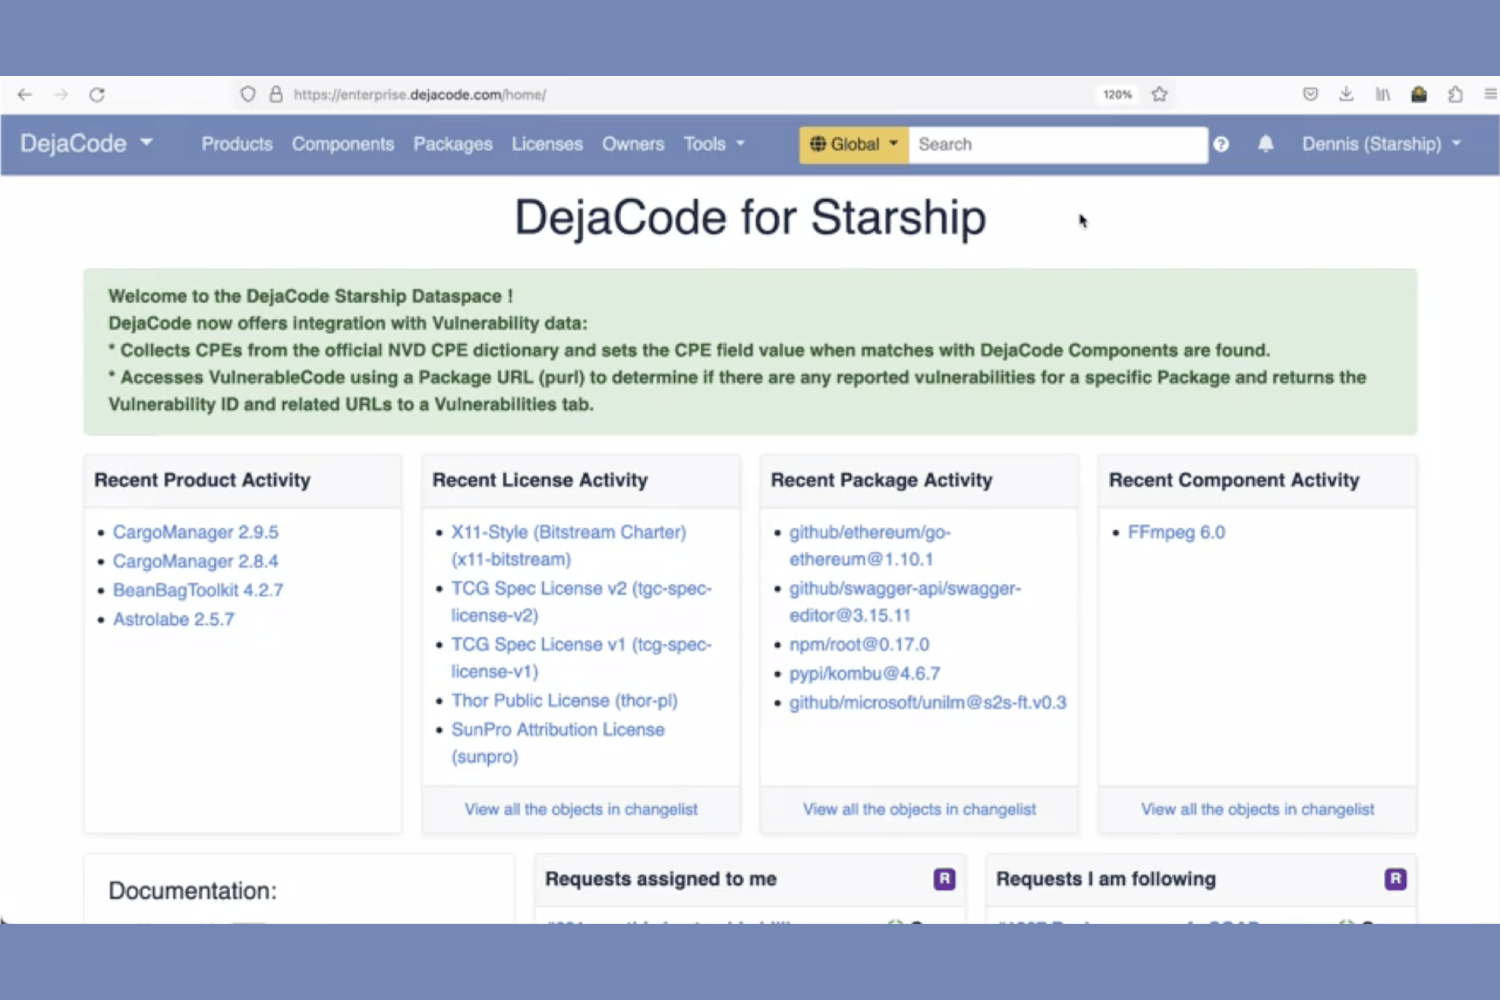
Task: Open TCG Spec License v1 link
Action: click(581, 658)
